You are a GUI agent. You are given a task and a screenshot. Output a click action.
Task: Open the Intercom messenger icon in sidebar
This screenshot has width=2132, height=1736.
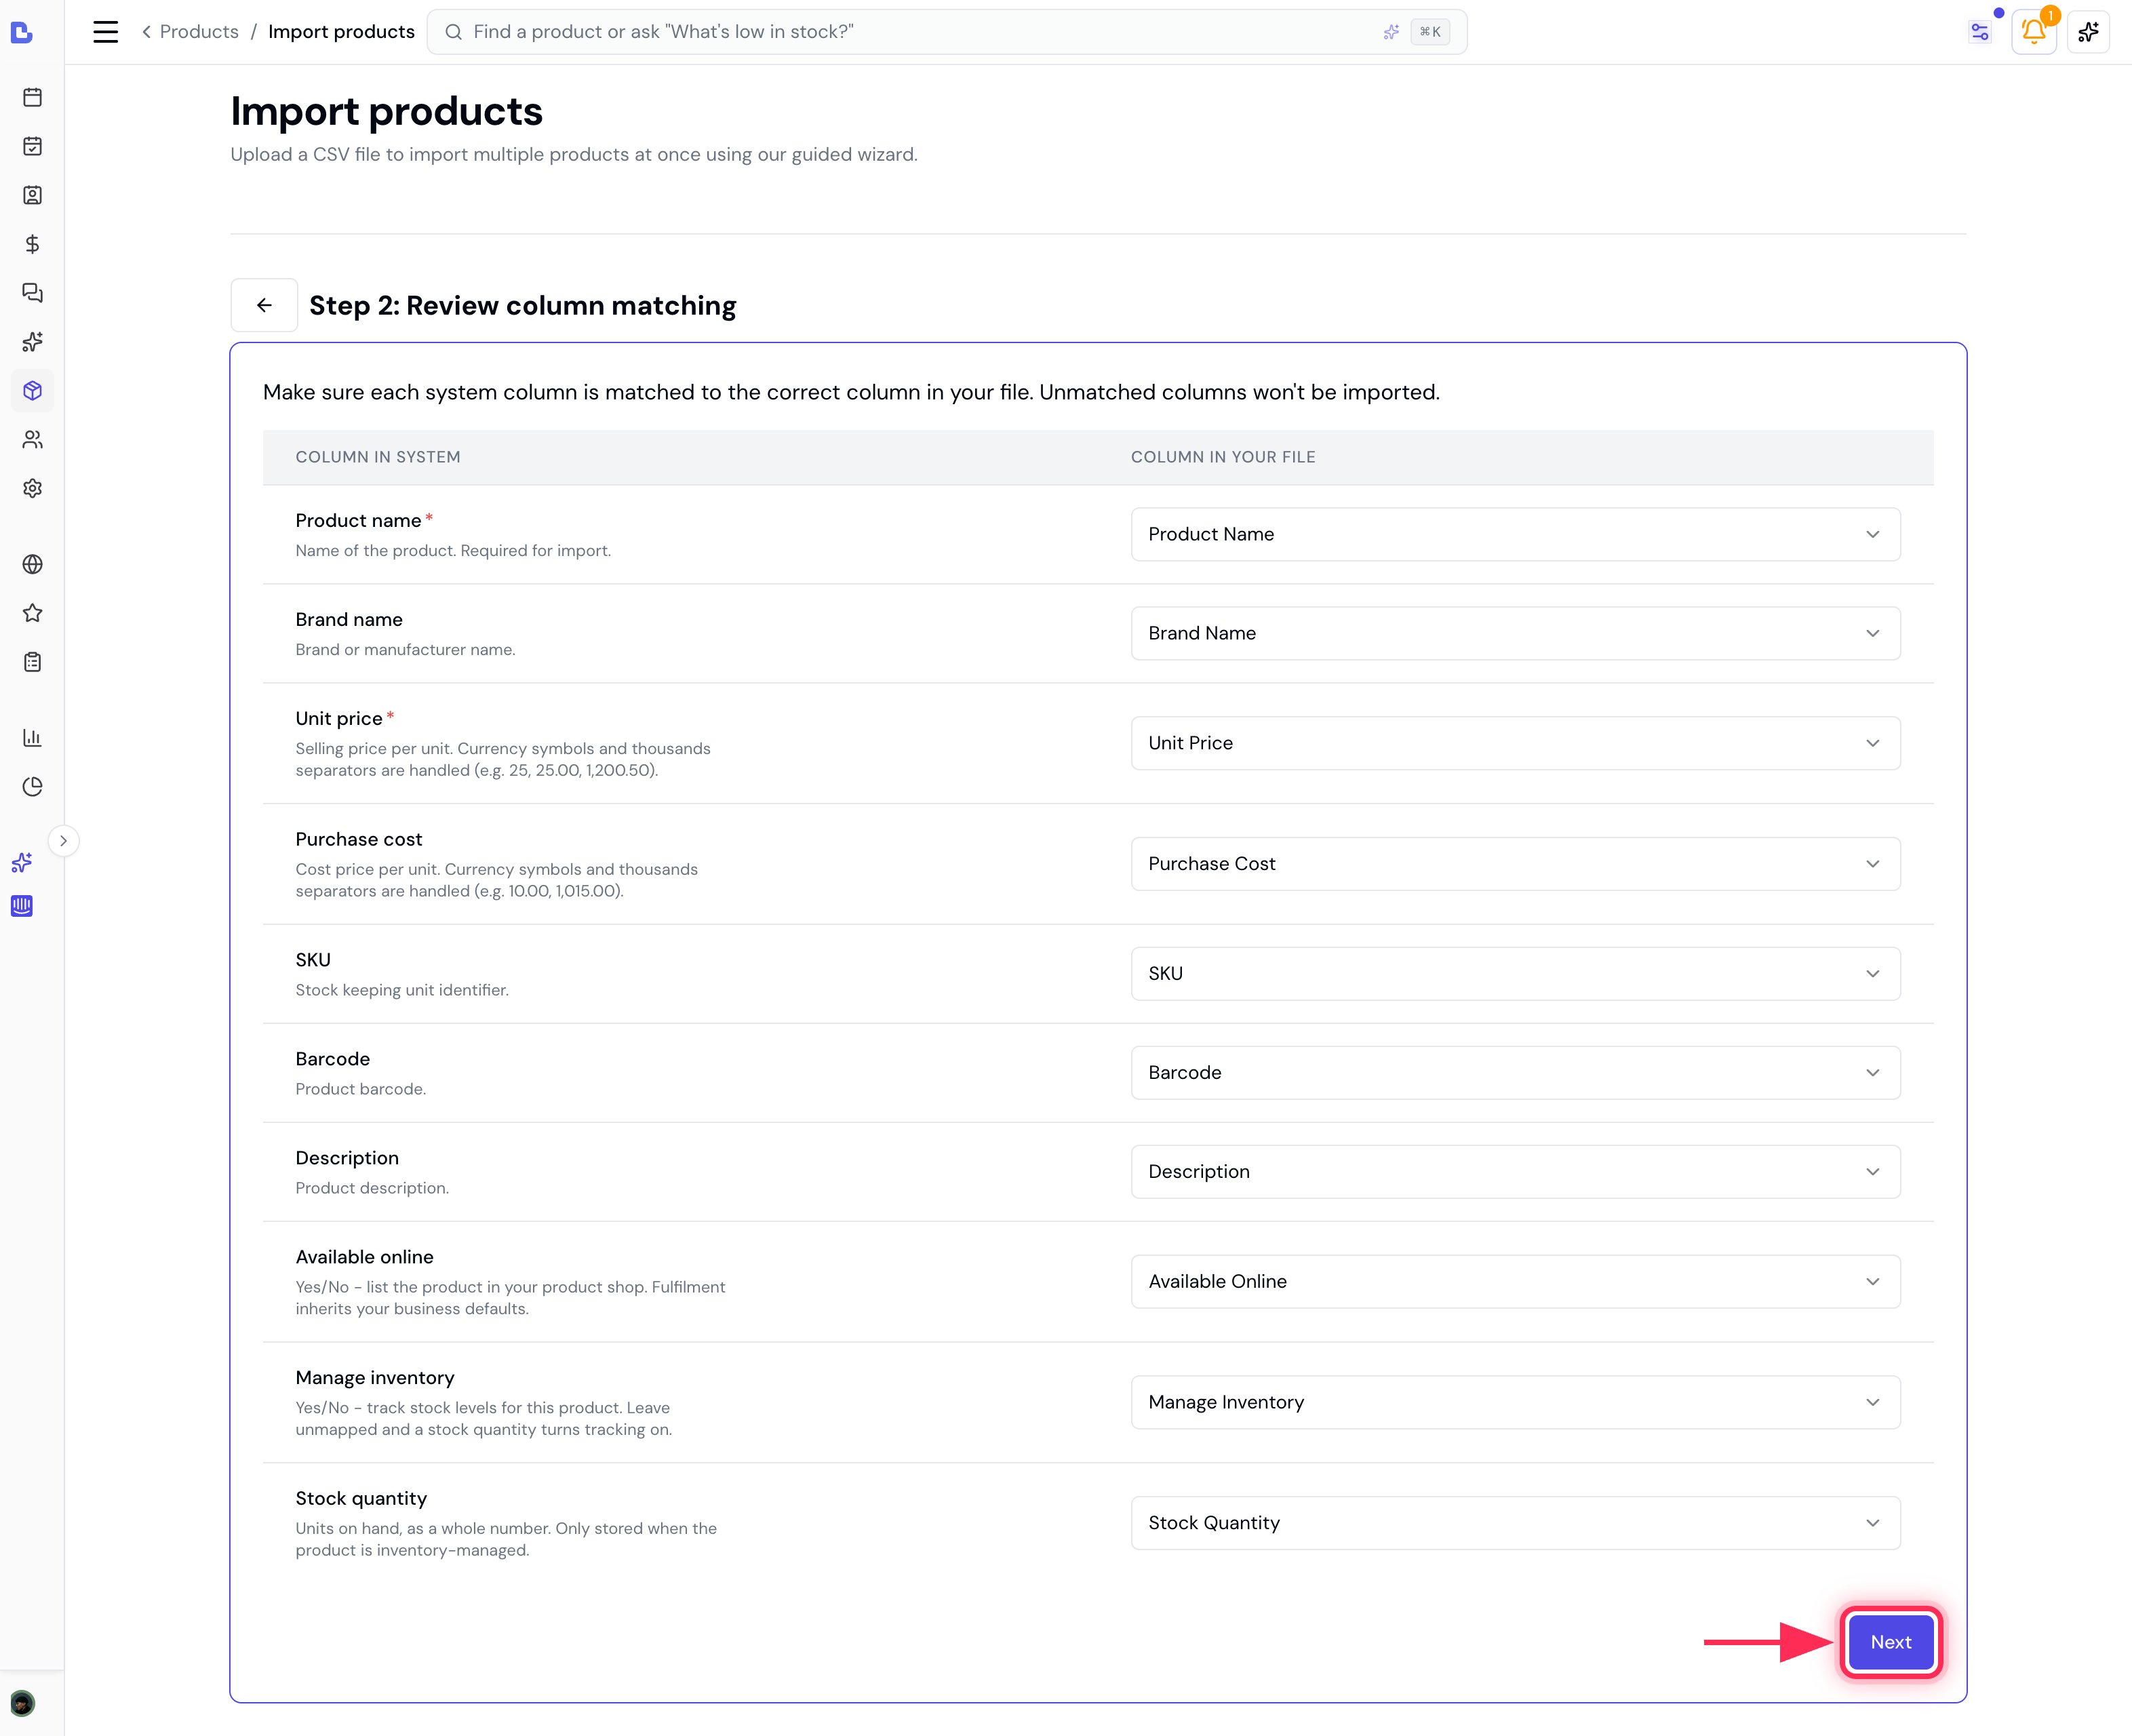click(x=22, y=906)
